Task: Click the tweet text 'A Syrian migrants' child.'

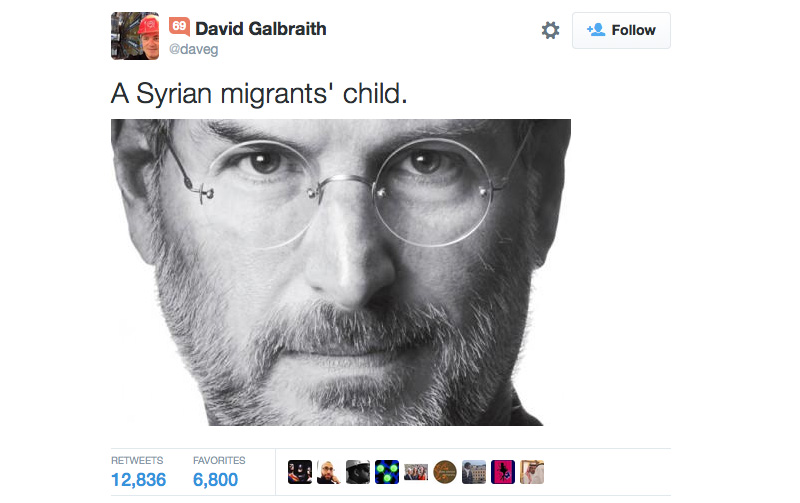Action: tap(259, 94)
